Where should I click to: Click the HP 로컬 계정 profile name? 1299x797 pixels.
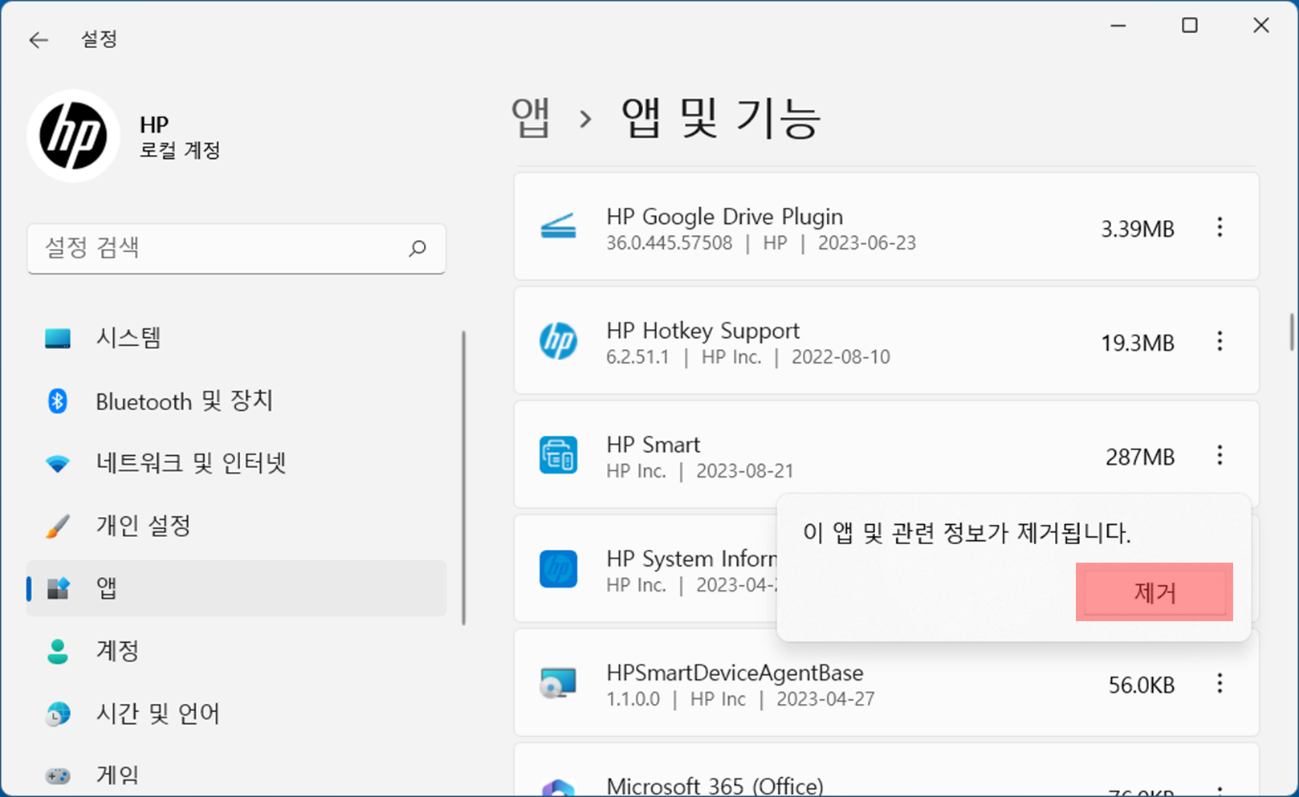pos(180,138)
